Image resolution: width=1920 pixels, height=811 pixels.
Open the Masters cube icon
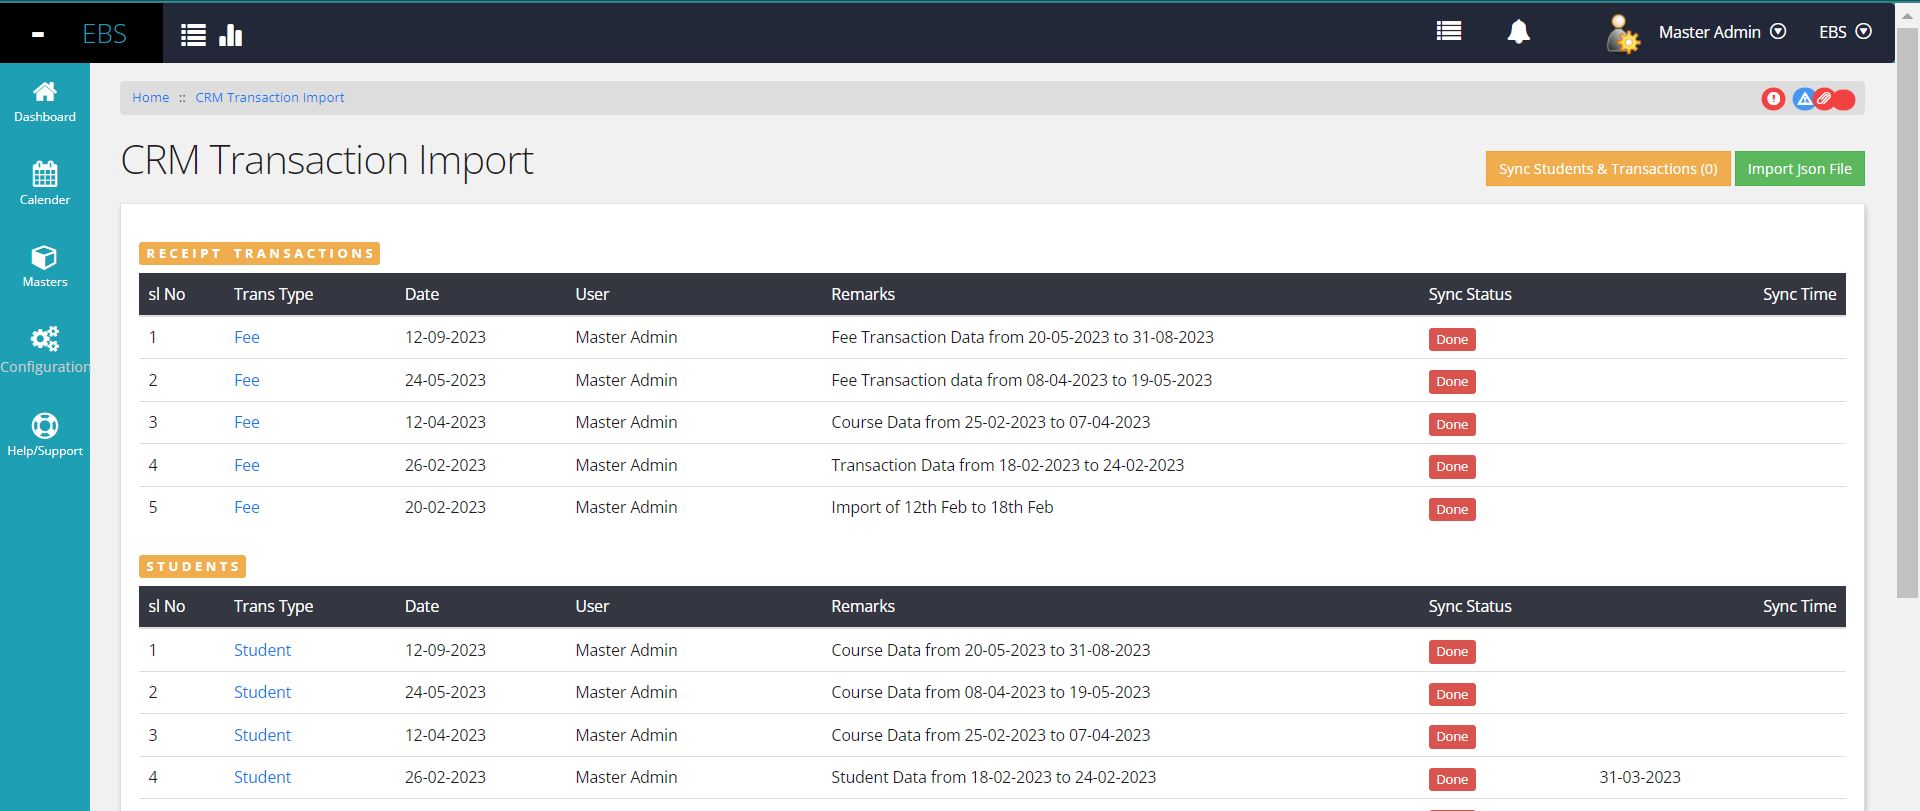(45, 267)
